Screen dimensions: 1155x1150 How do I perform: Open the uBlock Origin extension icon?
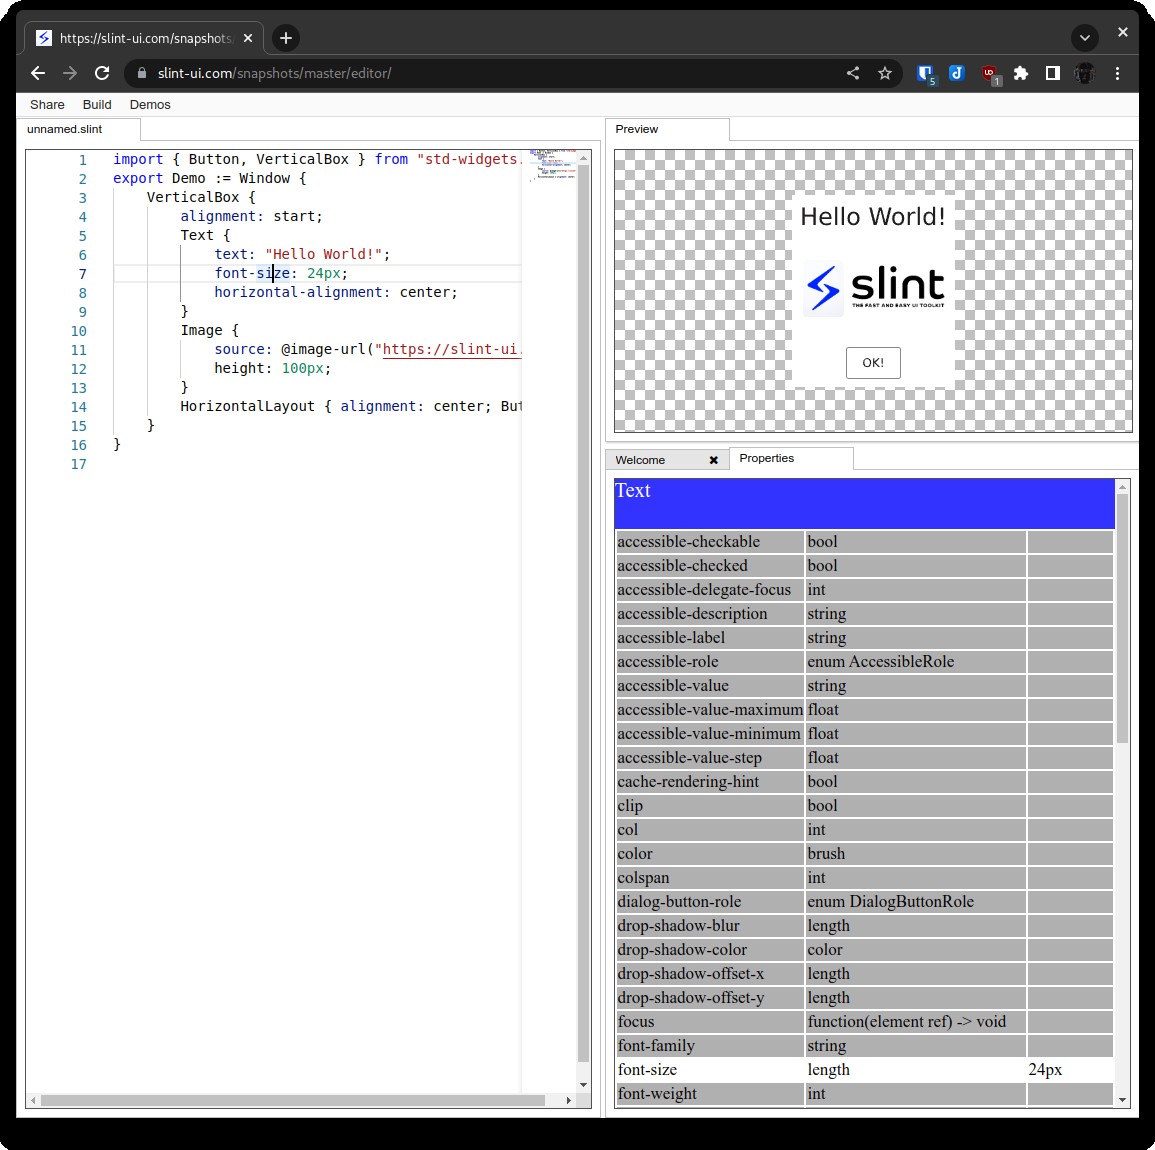tap(989, 74)
